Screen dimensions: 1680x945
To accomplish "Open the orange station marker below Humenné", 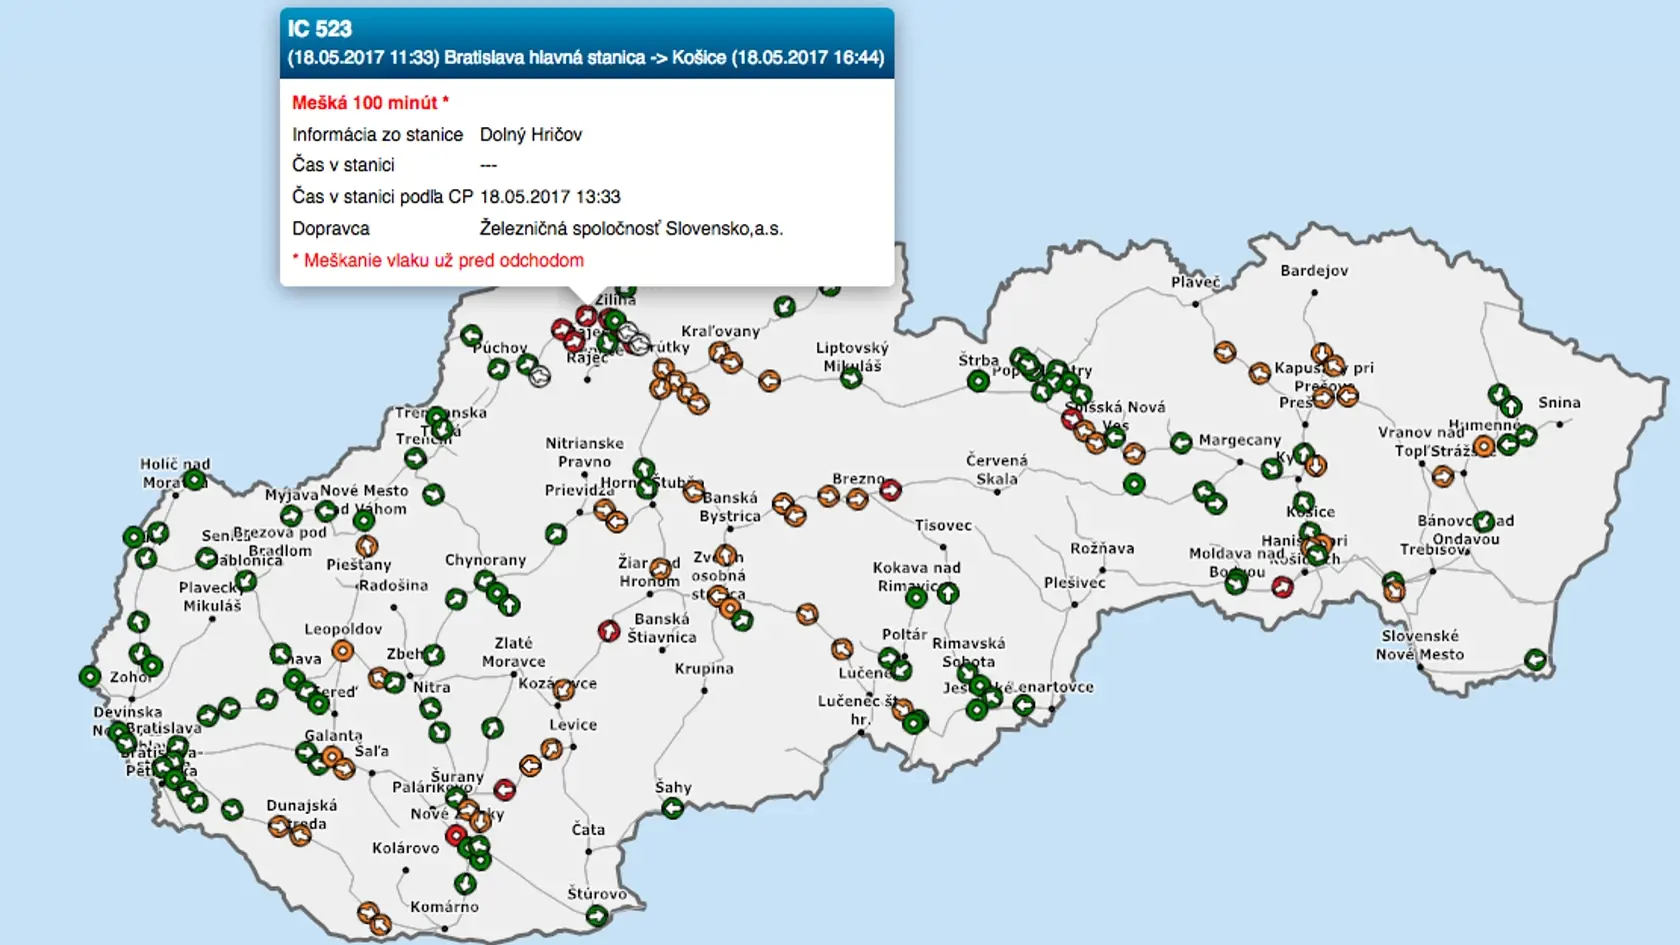I will [x=1485, y=446].
